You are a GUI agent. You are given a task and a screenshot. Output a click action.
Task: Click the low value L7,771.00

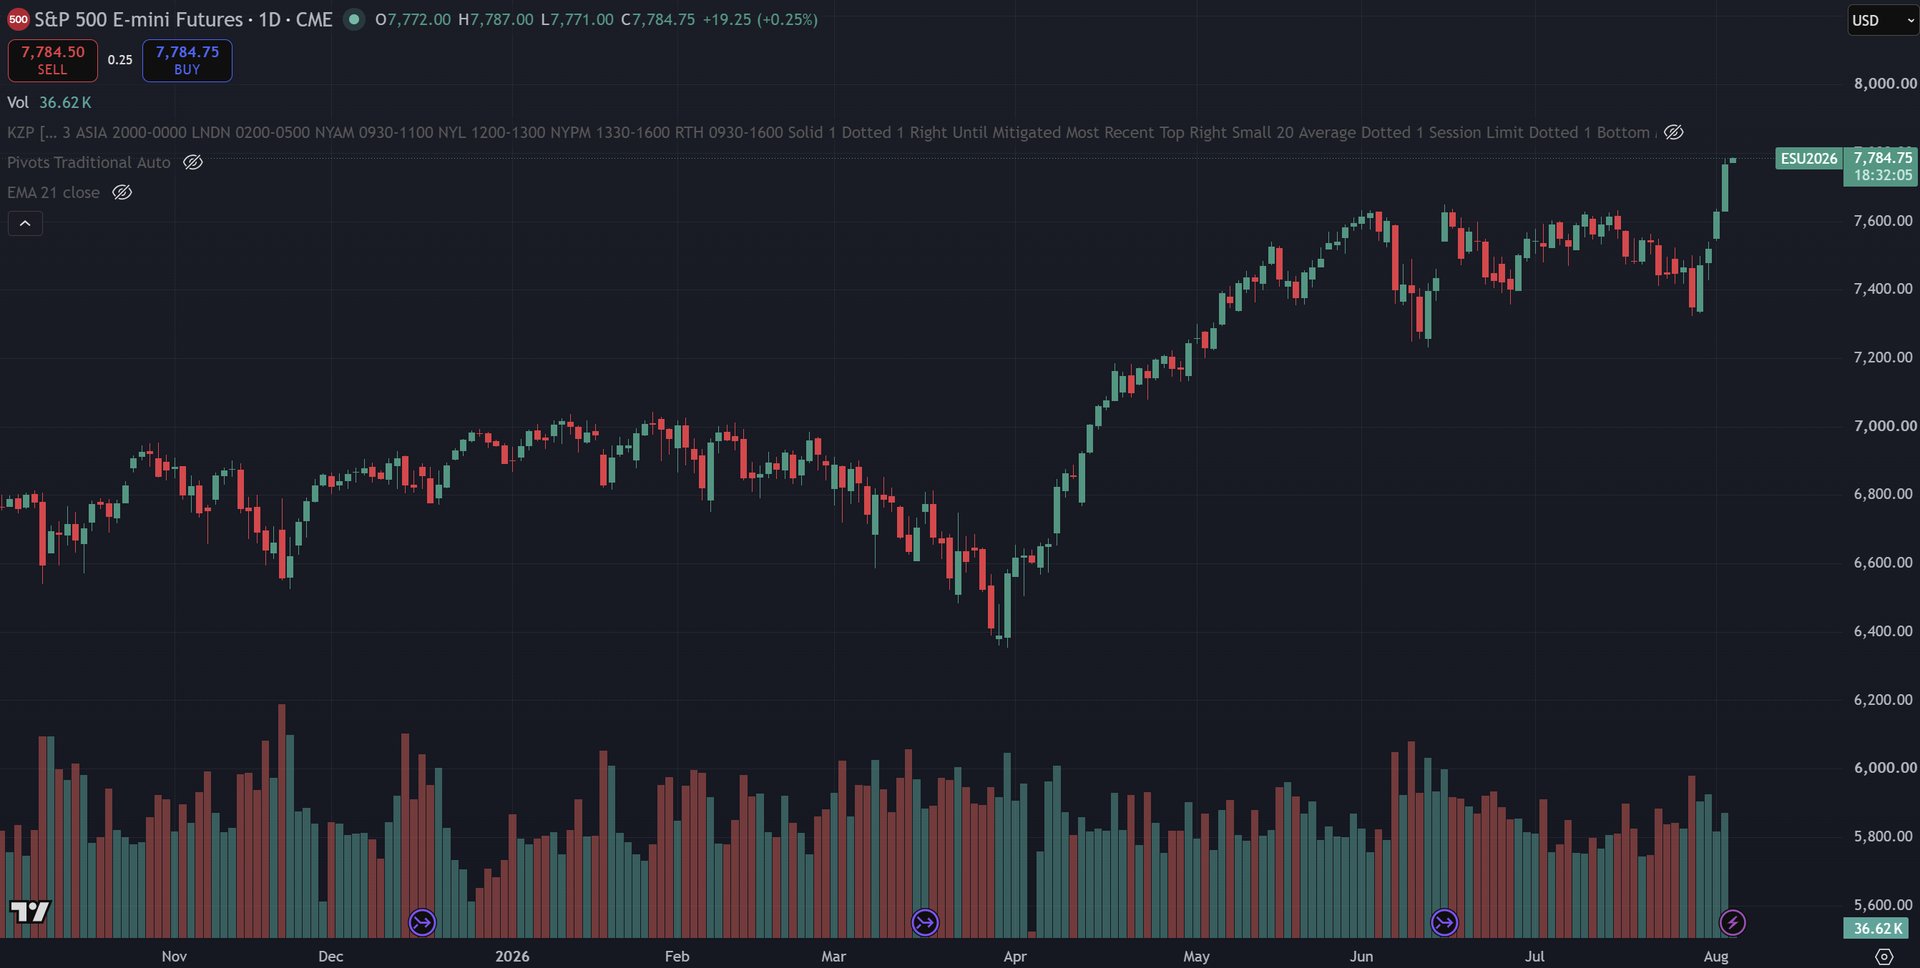(x=577, y=19)
